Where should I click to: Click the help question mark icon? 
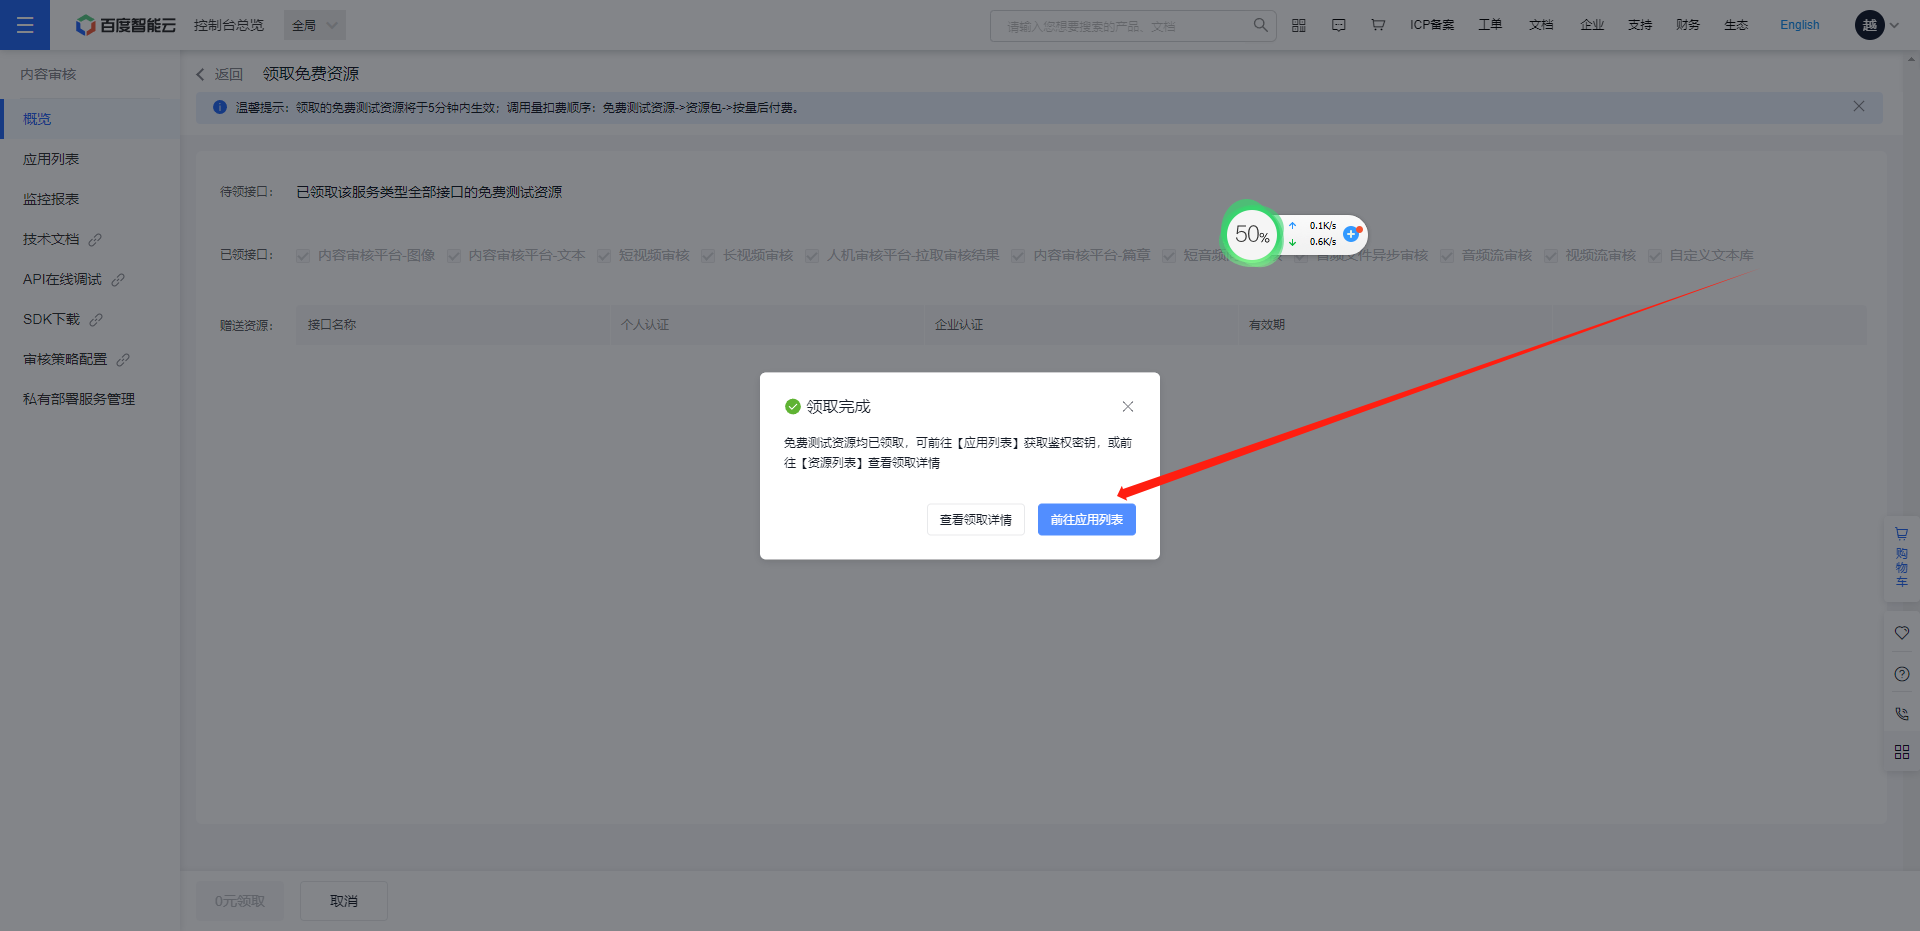[x=1901, y=674]
